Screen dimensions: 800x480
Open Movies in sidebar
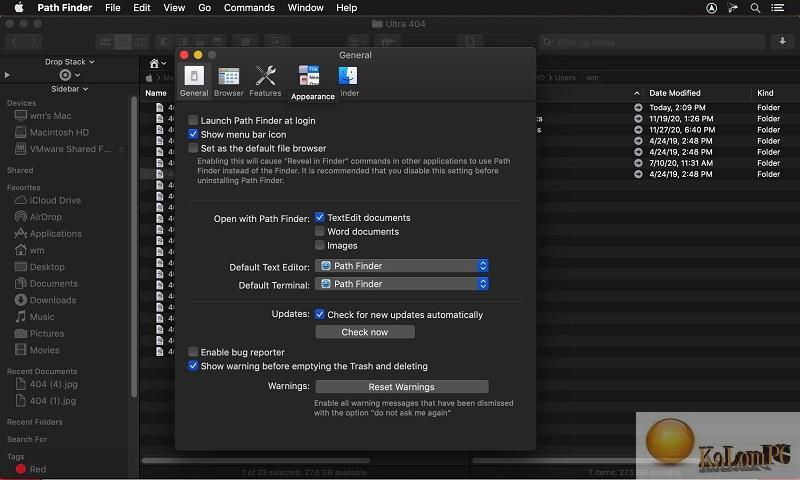(x=37, y=350)
